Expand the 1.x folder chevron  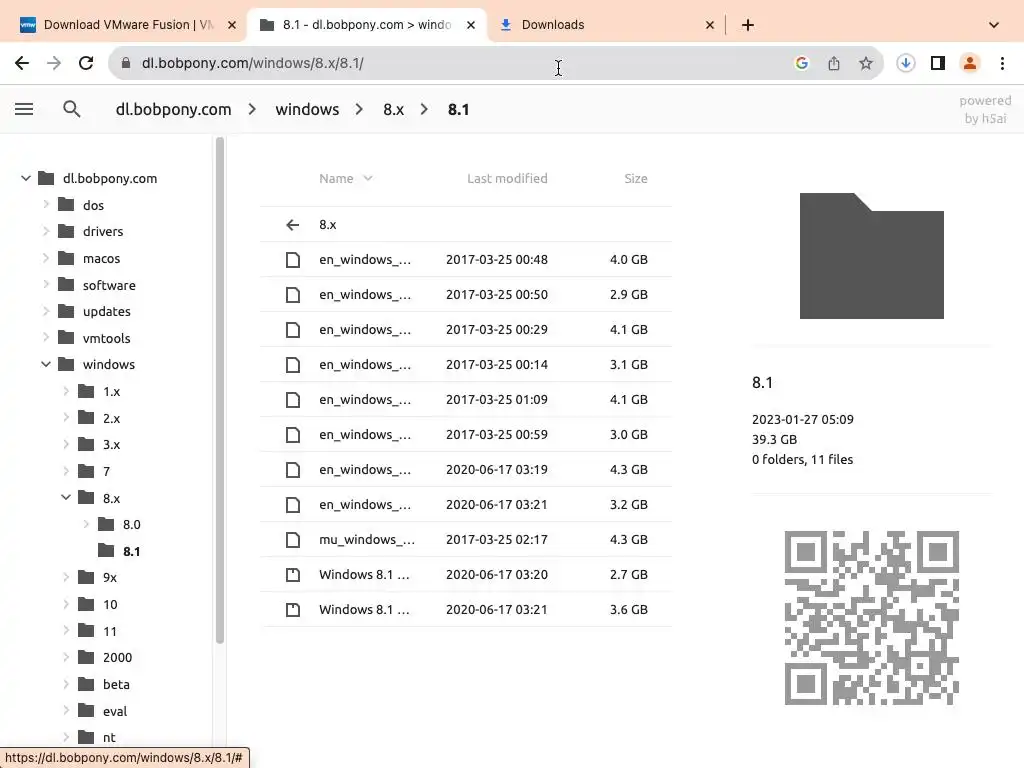click(66, 391)
